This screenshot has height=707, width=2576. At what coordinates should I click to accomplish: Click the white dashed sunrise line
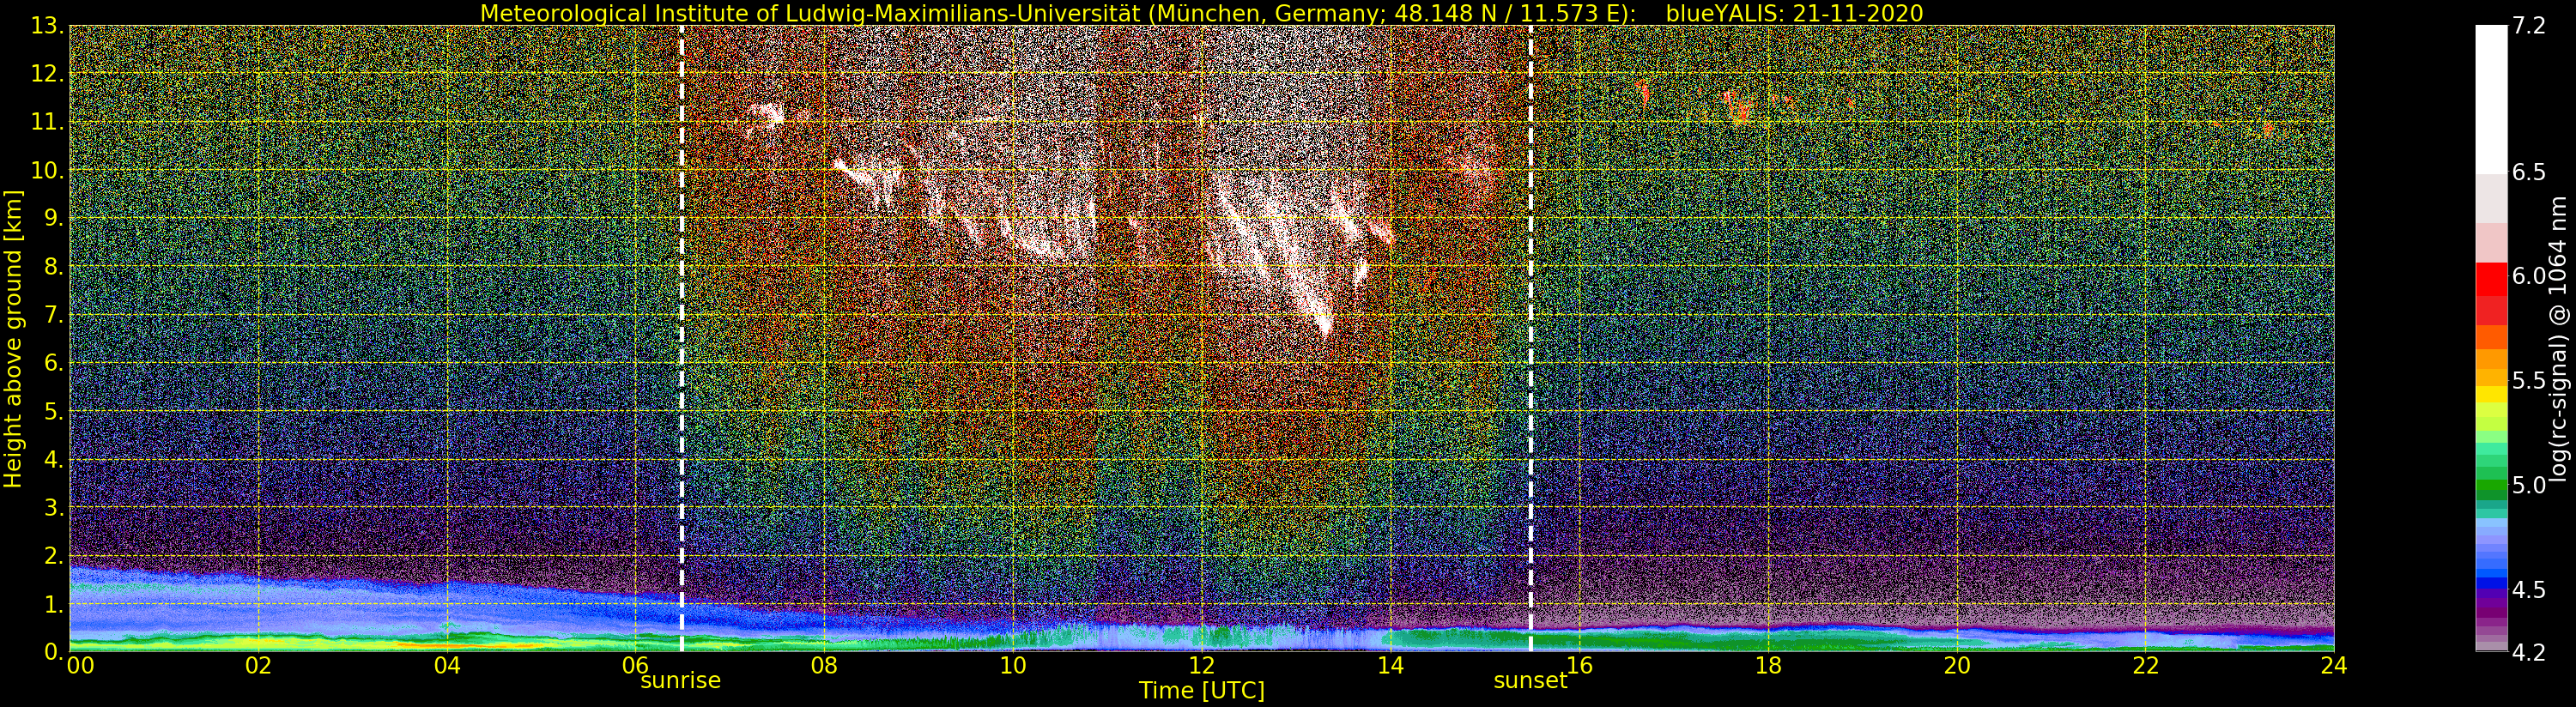pyautogui.click(x=682, y=338)
